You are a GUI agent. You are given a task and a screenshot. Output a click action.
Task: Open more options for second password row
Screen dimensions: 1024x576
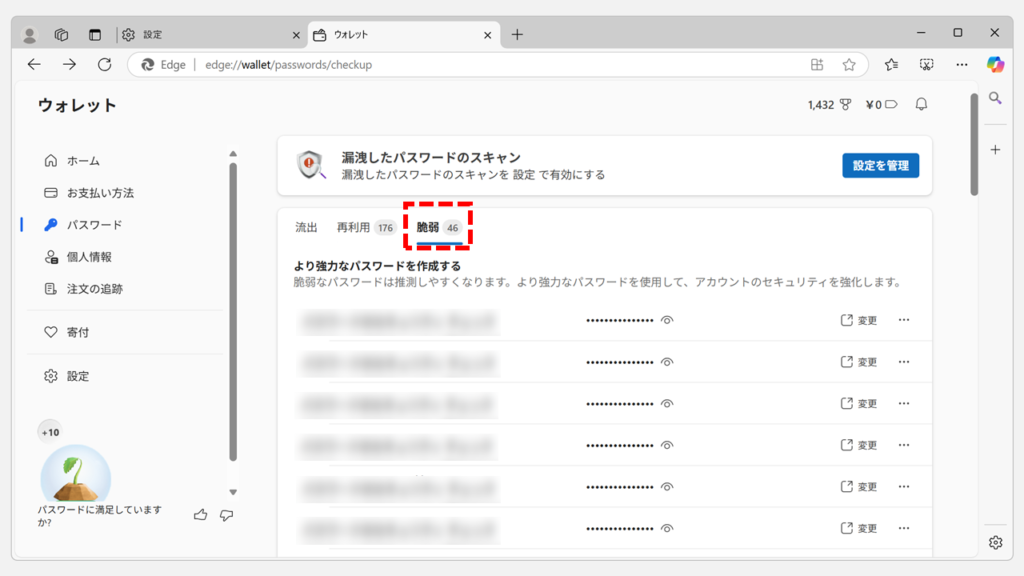click(904, 362)
